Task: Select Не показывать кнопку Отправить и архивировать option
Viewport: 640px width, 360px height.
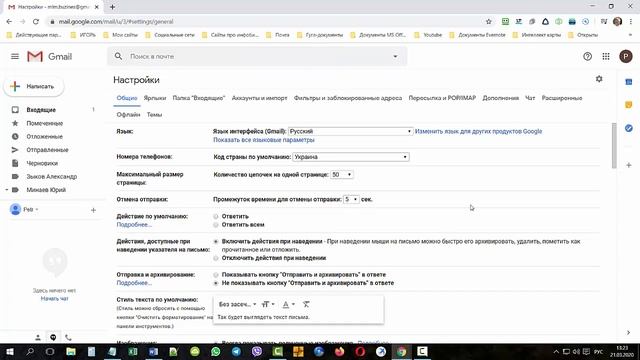Action: pyautogui.click(x=216, y=283)
